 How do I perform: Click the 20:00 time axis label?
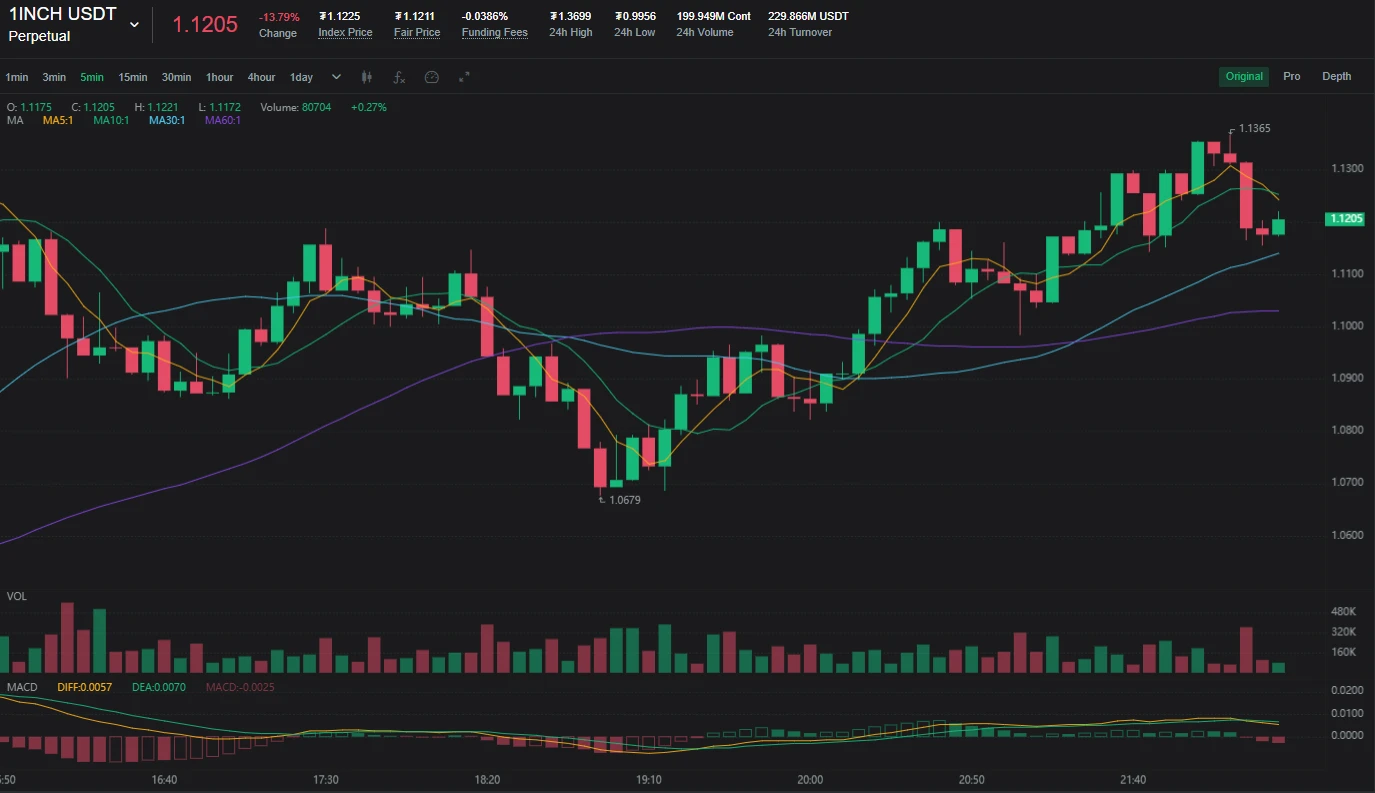810,780
